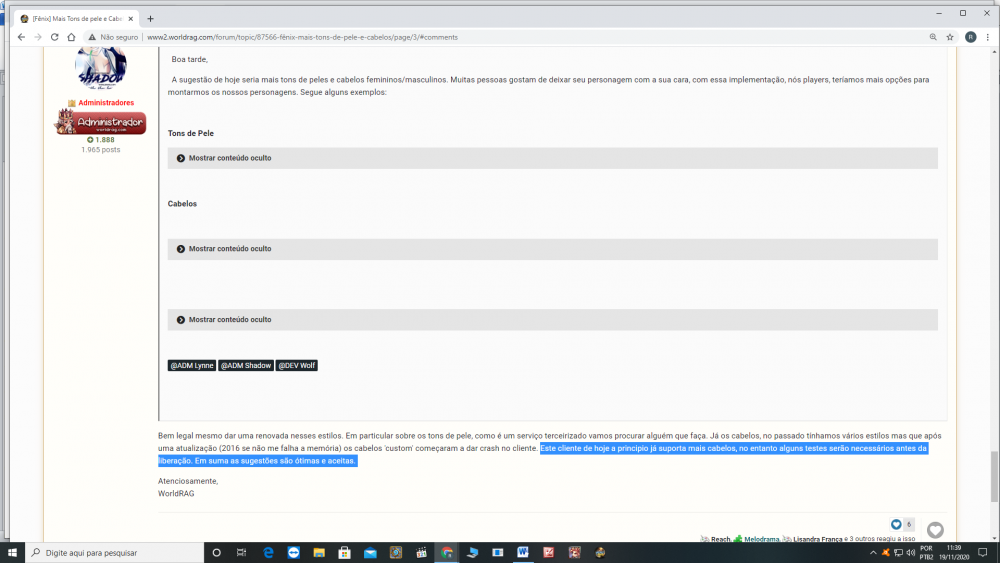Open the Administradores group link

(x=106, y=103)
